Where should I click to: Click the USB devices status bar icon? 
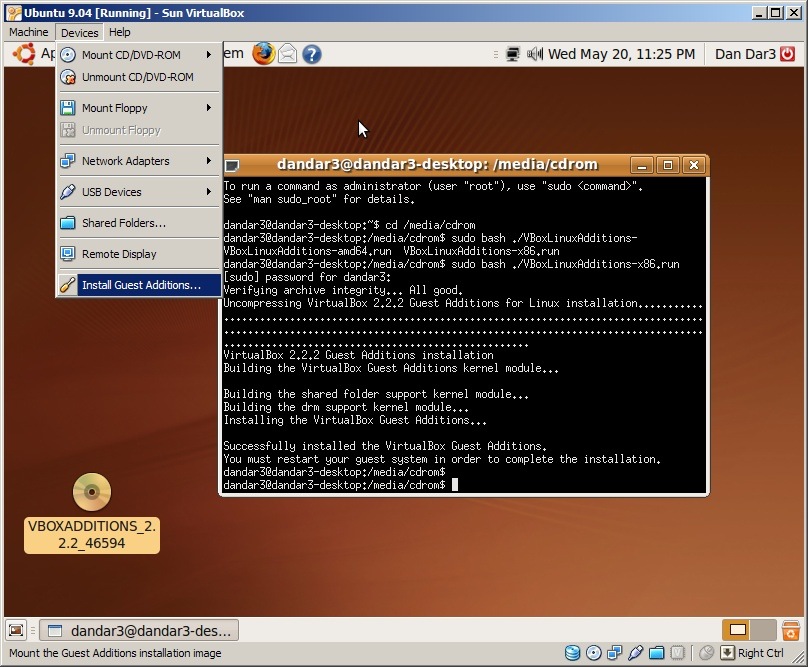(634, 653)
